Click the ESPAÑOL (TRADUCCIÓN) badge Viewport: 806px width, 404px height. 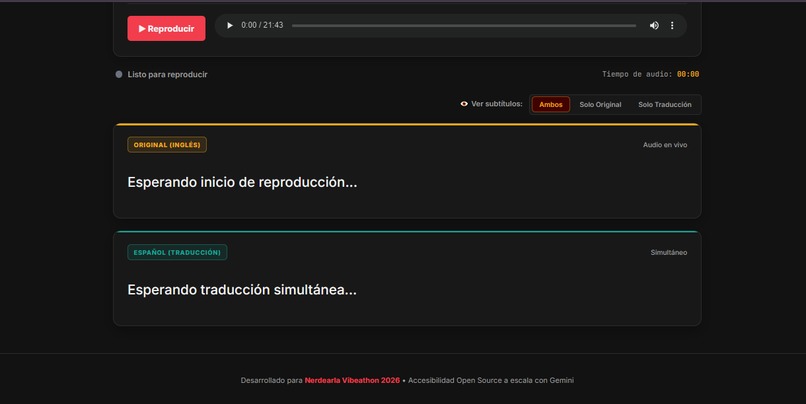(177, 252)
